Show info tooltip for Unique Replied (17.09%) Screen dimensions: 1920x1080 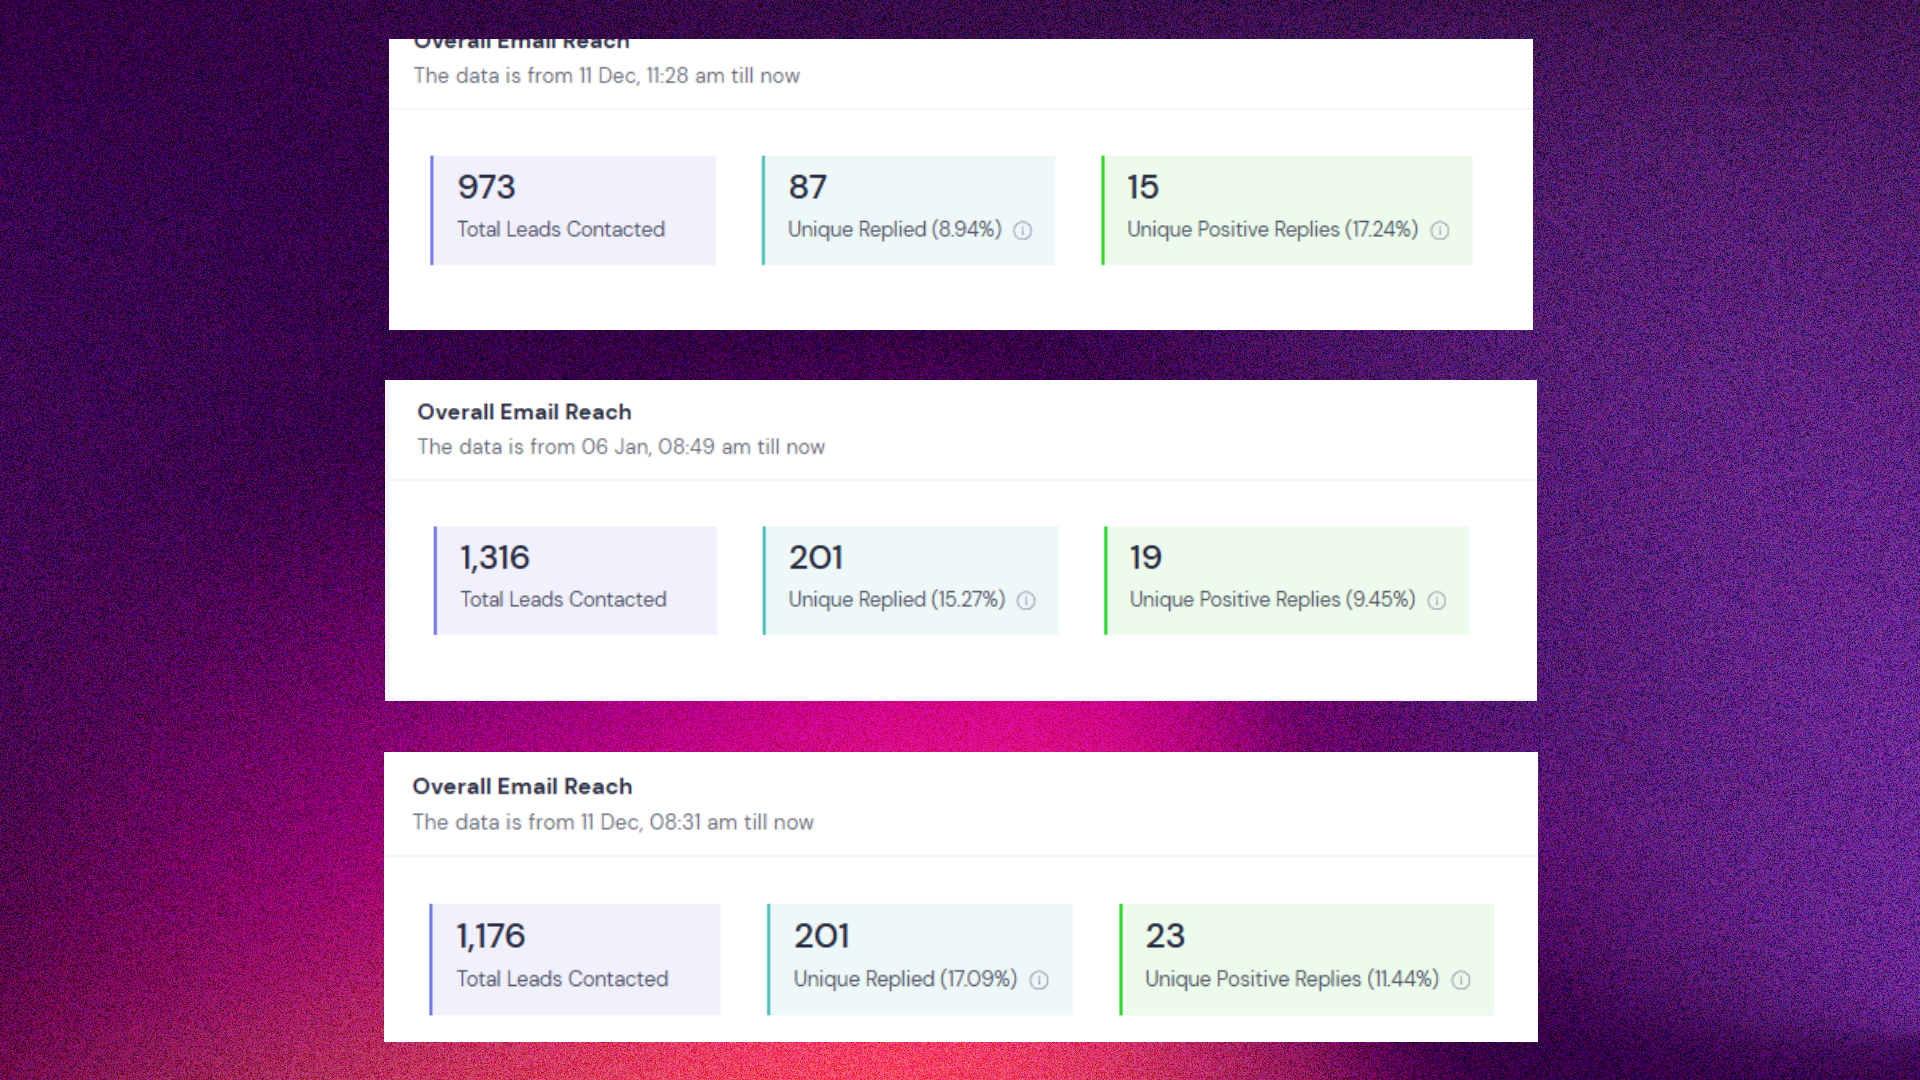point(1039,981)
